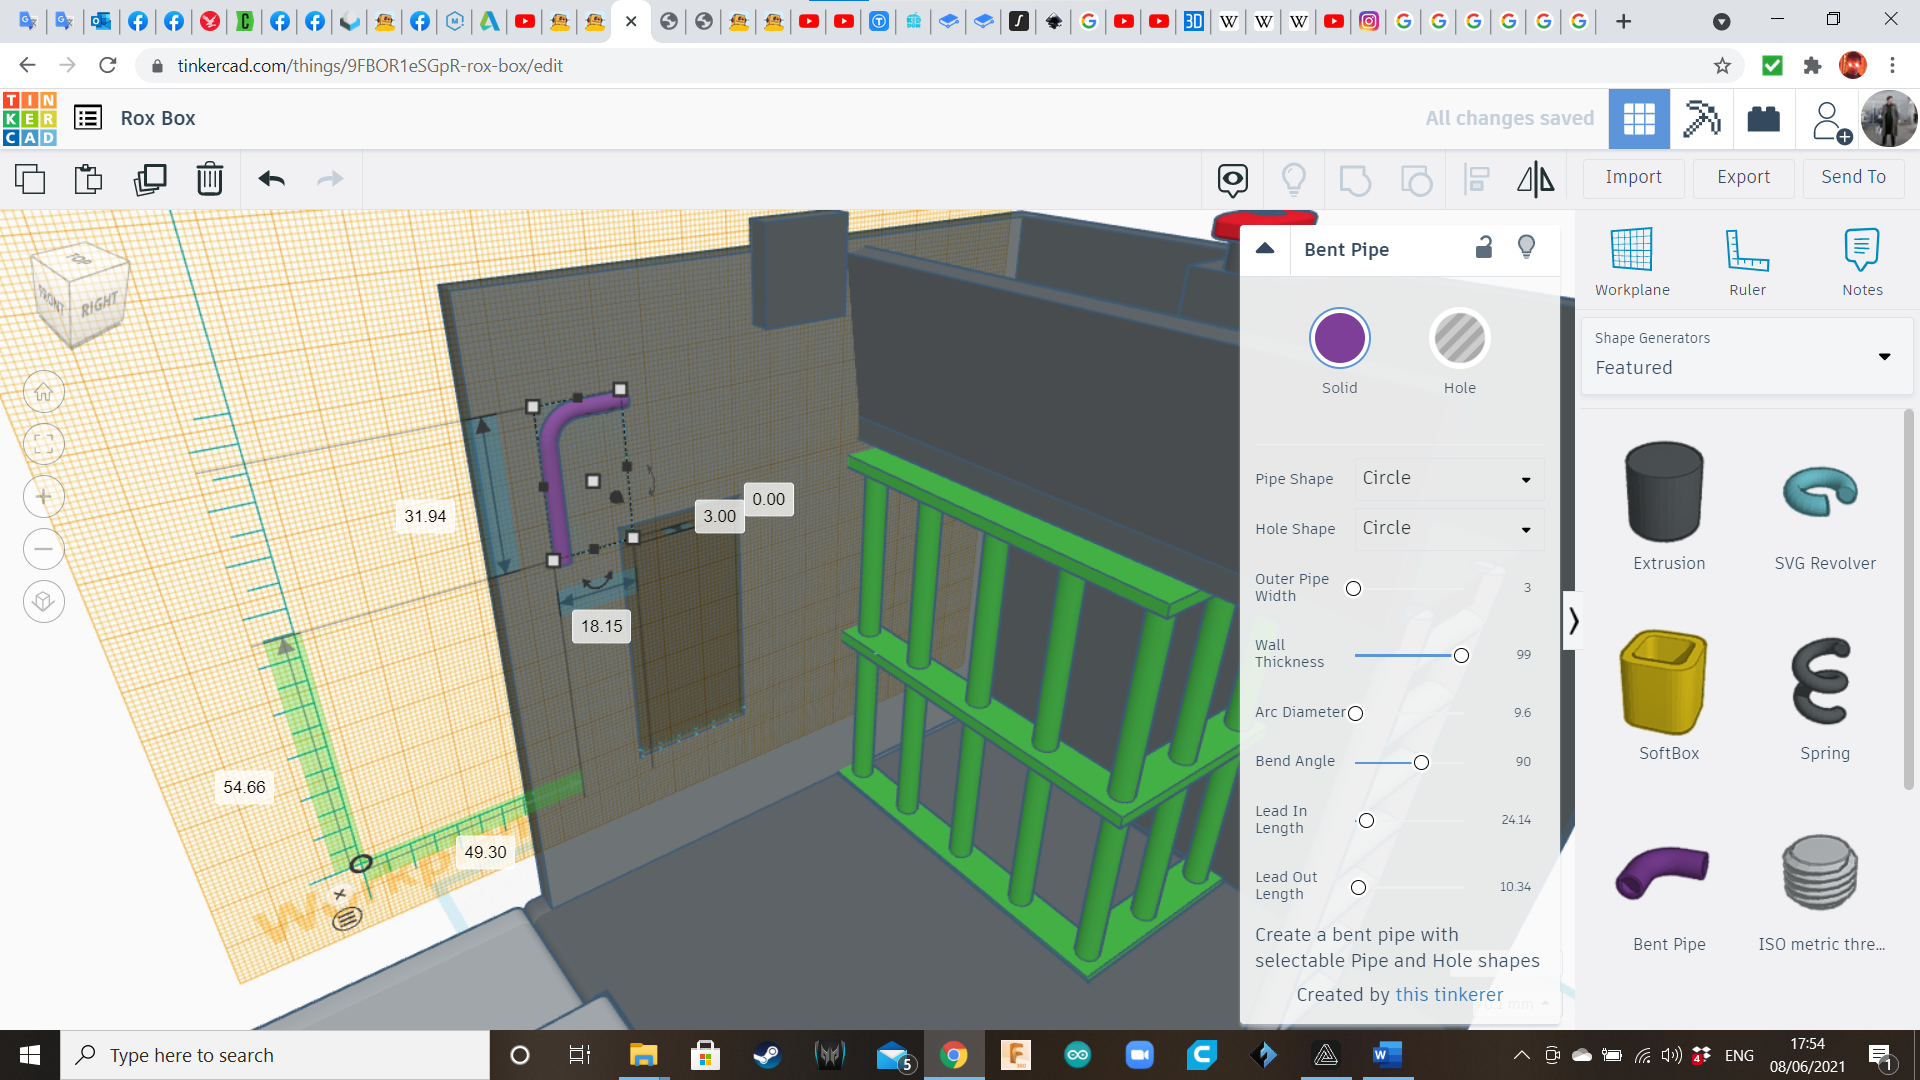
Task: Open the 'this tinkerer' link
Action: coord(1449,994)
